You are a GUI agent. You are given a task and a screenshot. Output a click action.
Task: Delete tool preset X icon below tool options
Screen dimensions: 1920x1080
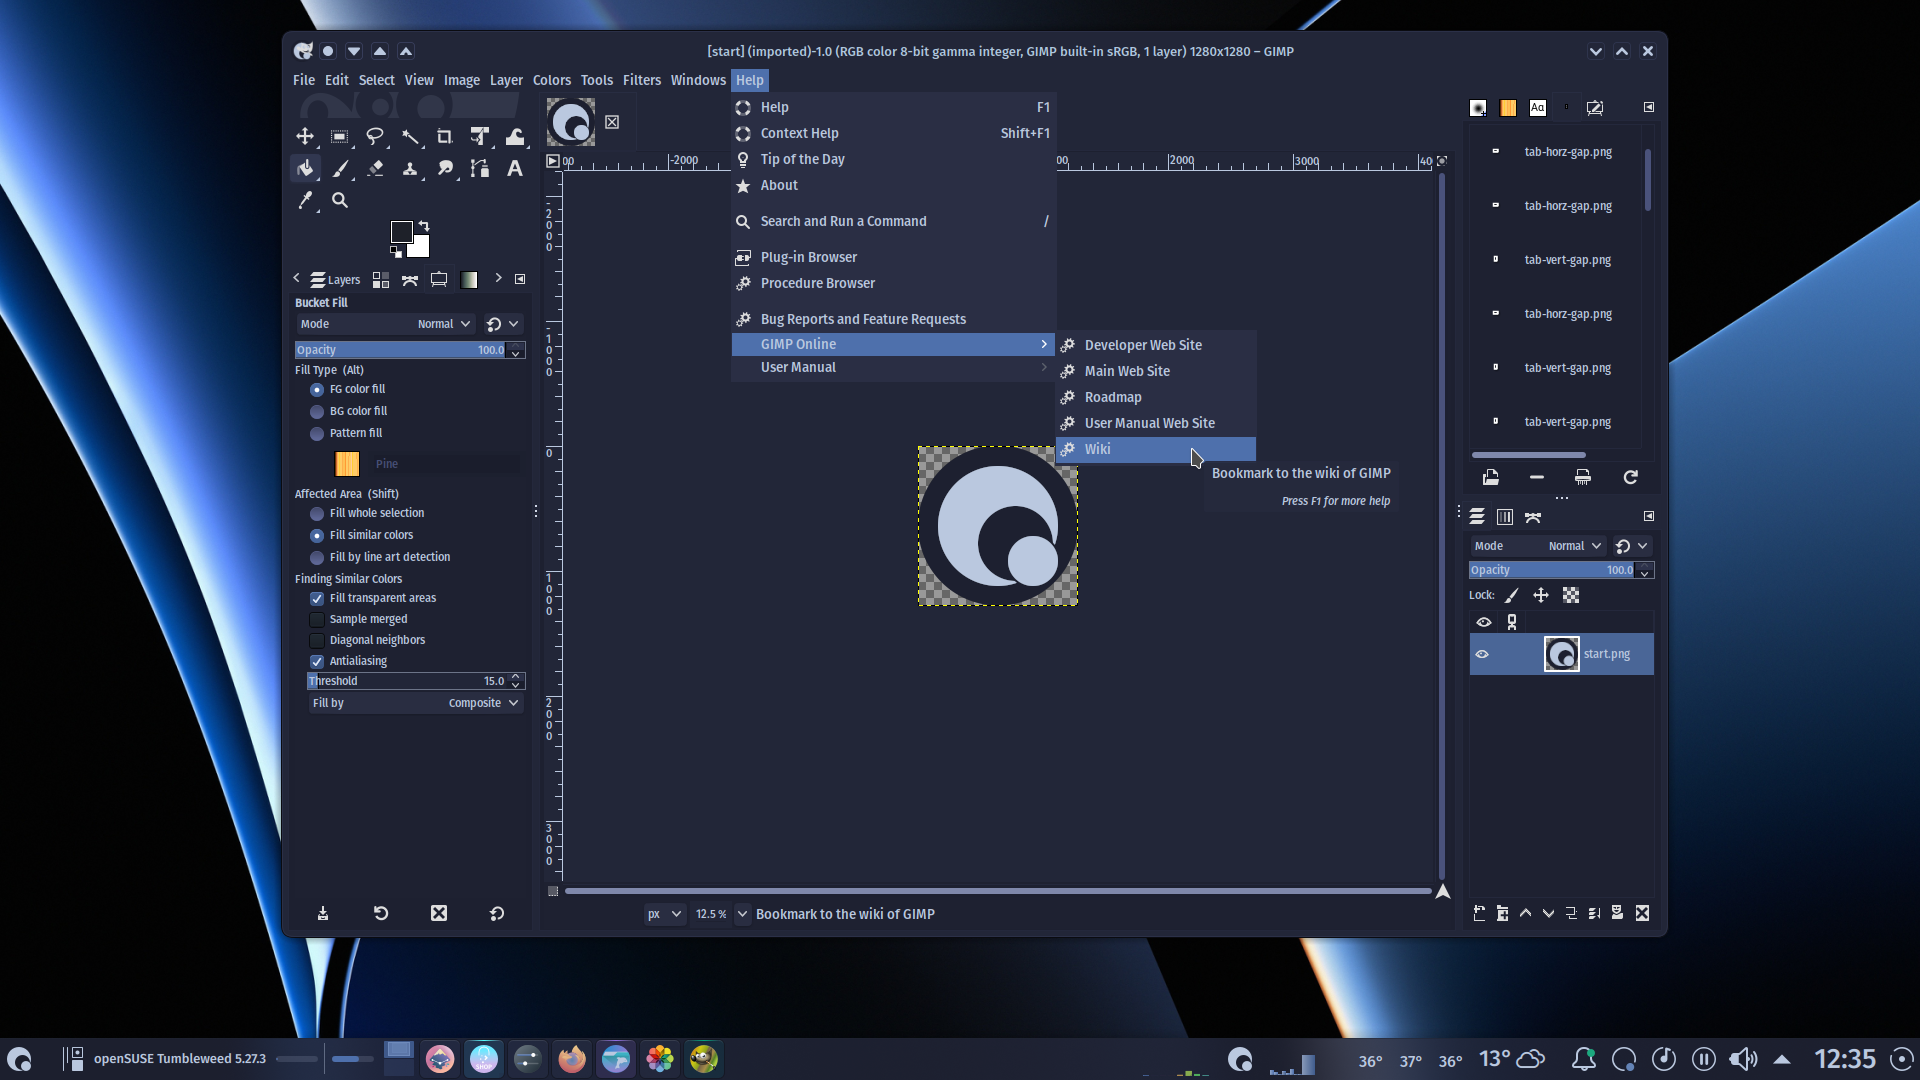(439, 913)
